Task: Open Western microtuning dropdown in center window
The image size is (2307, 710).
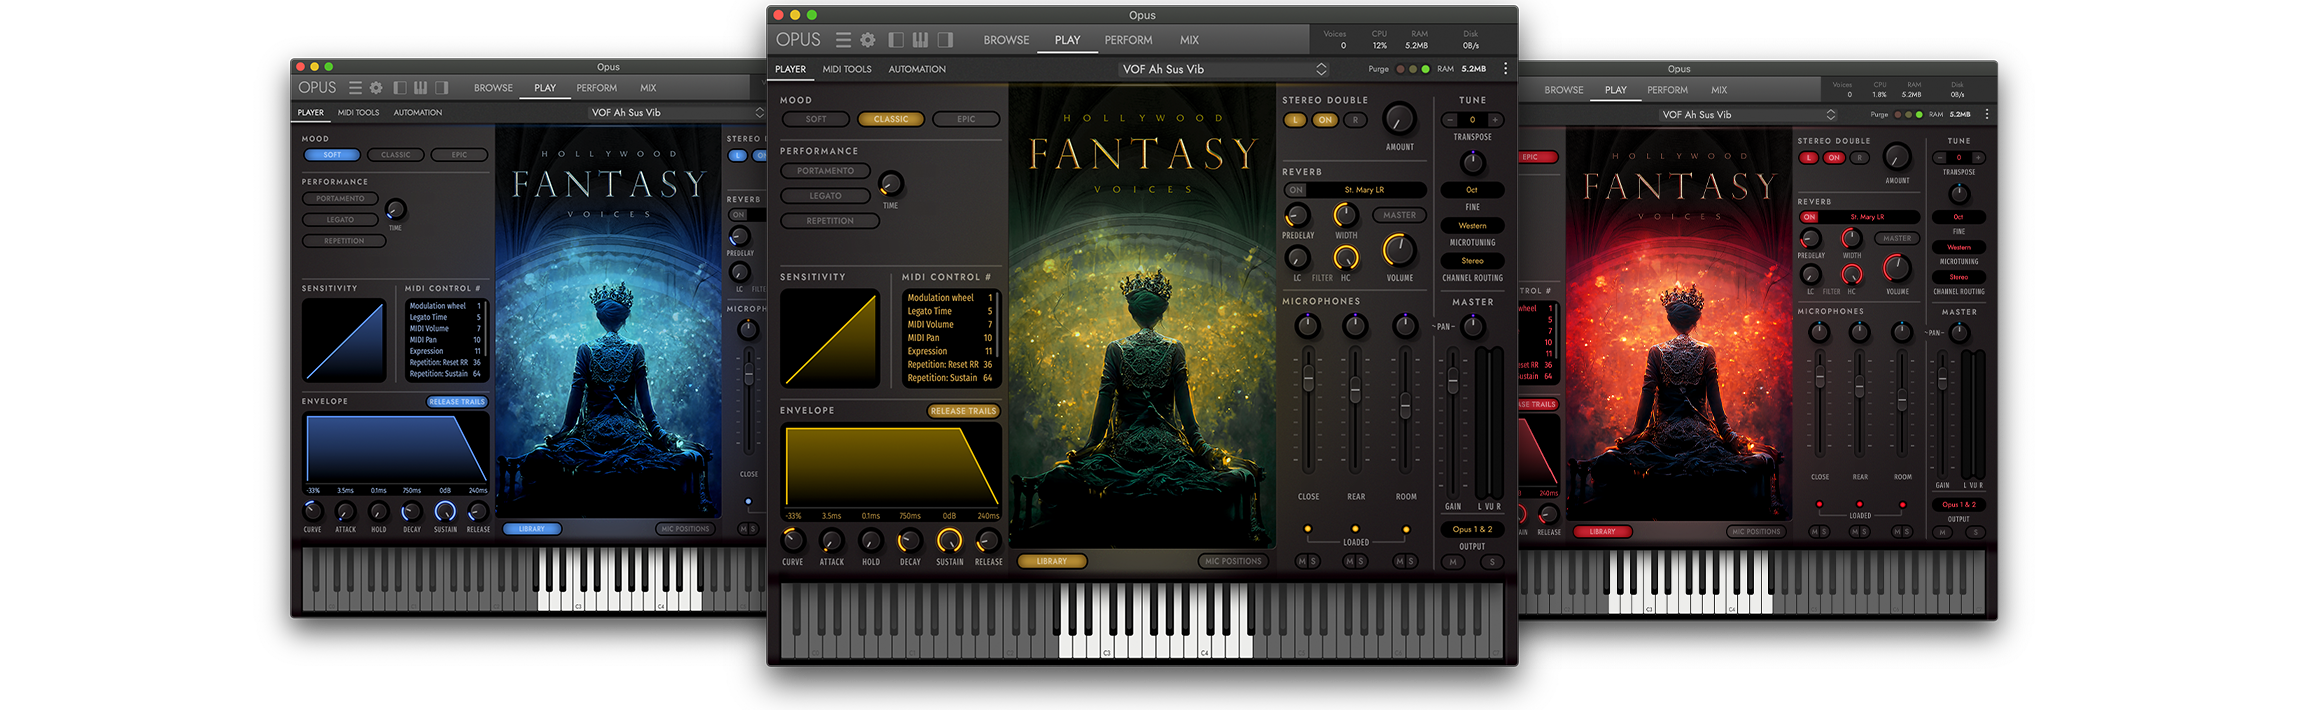Action: point(1472,226)
